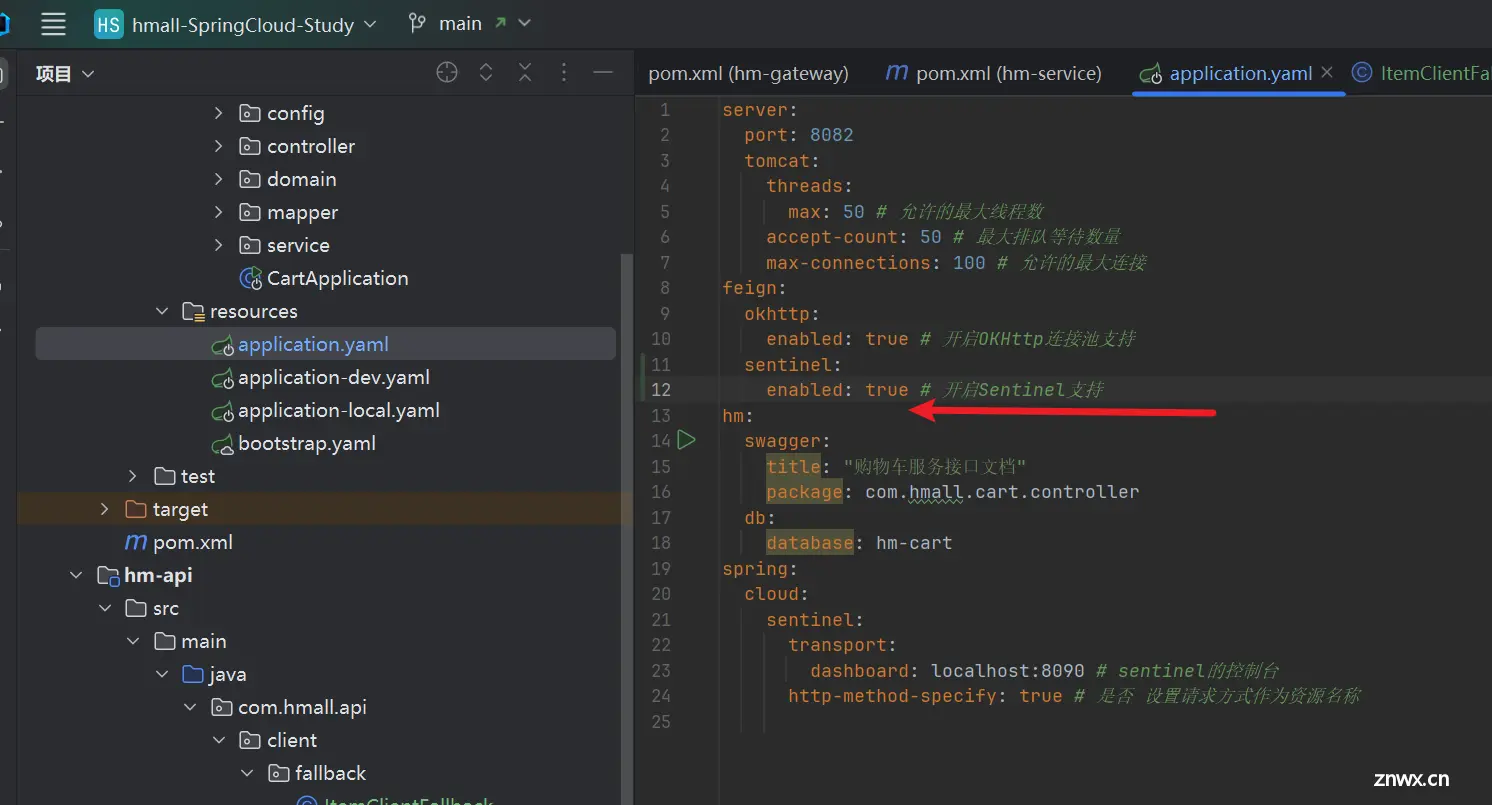Click the locate opened file target icon
Screen dimensions: 1492x805
pyautogui.click(x=447, y=72)
